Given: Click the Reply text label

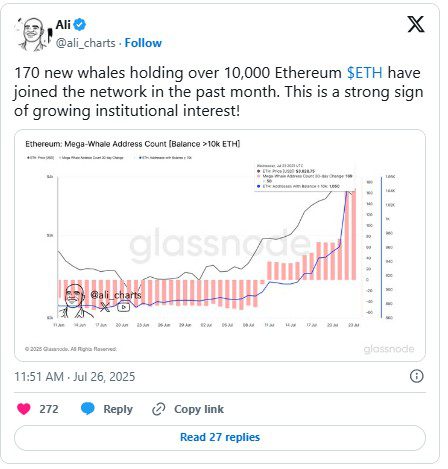Looking at the screenshot, I should pos(118,409).
